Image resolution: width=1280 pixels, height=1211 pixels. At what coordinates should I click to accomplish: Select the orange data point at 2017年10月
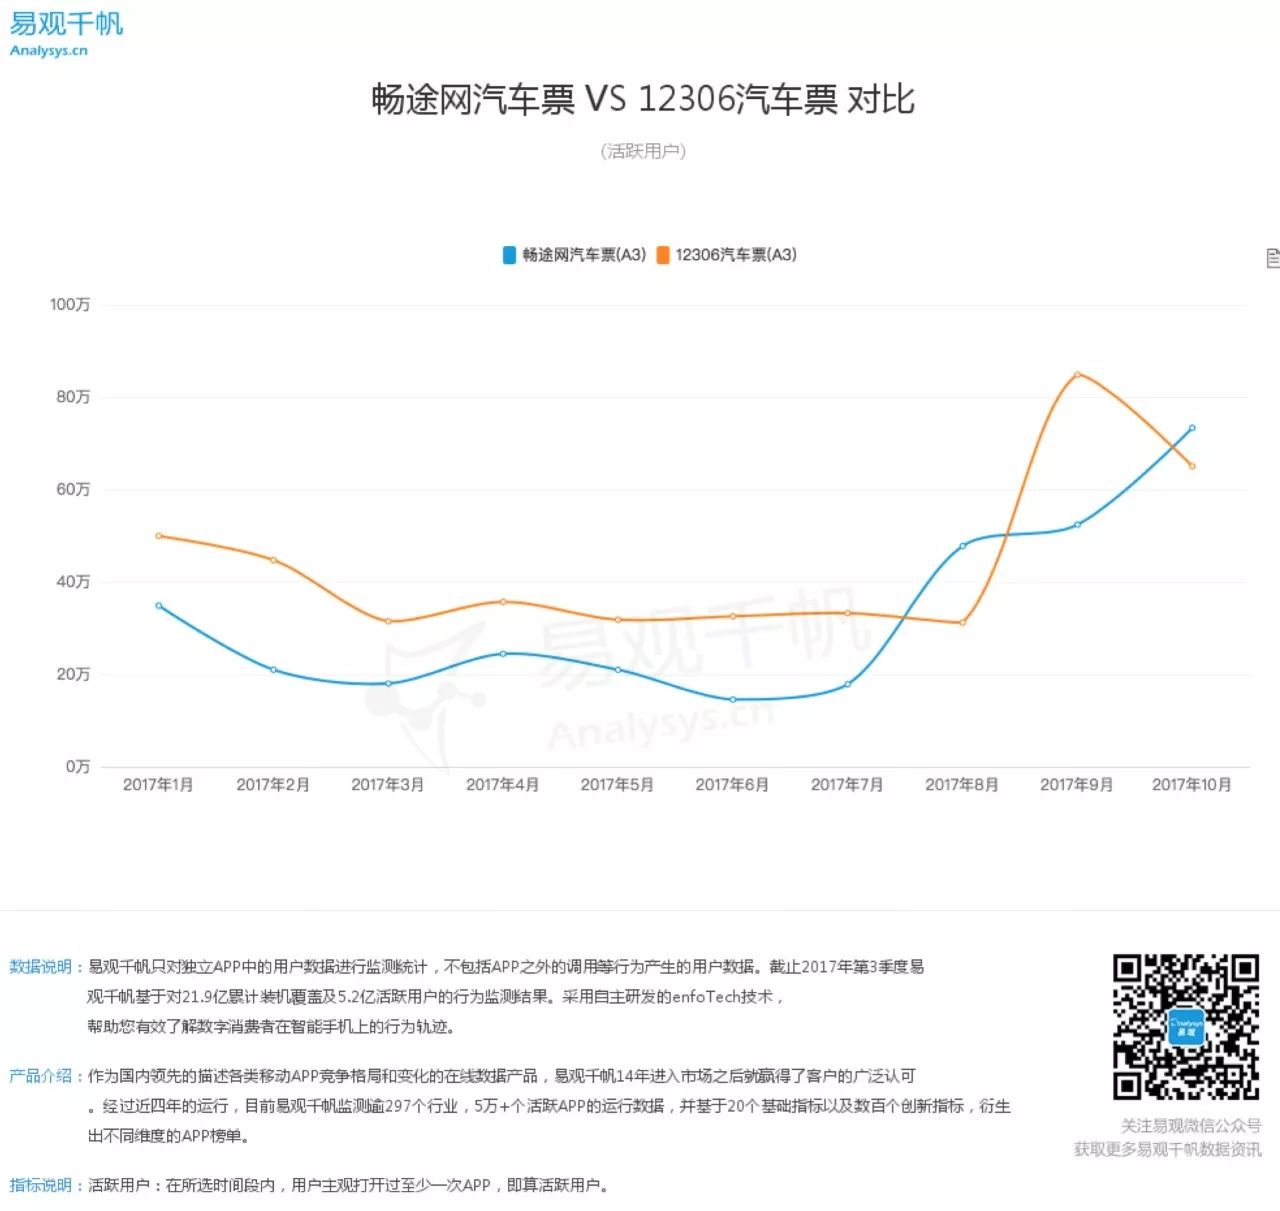1192,466
